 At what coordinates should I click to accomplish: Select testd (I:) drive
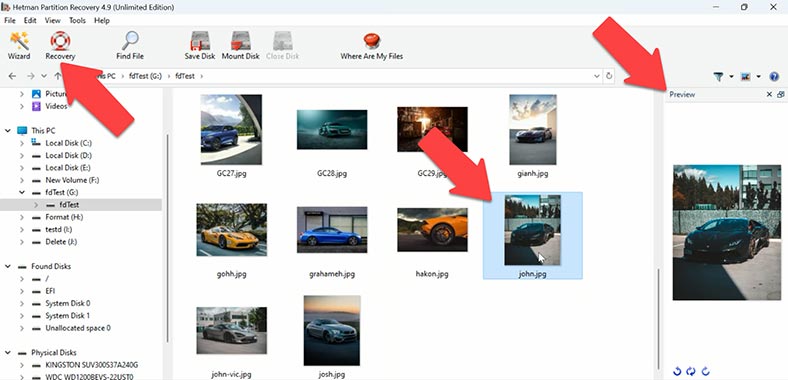(x=59, y=229)
